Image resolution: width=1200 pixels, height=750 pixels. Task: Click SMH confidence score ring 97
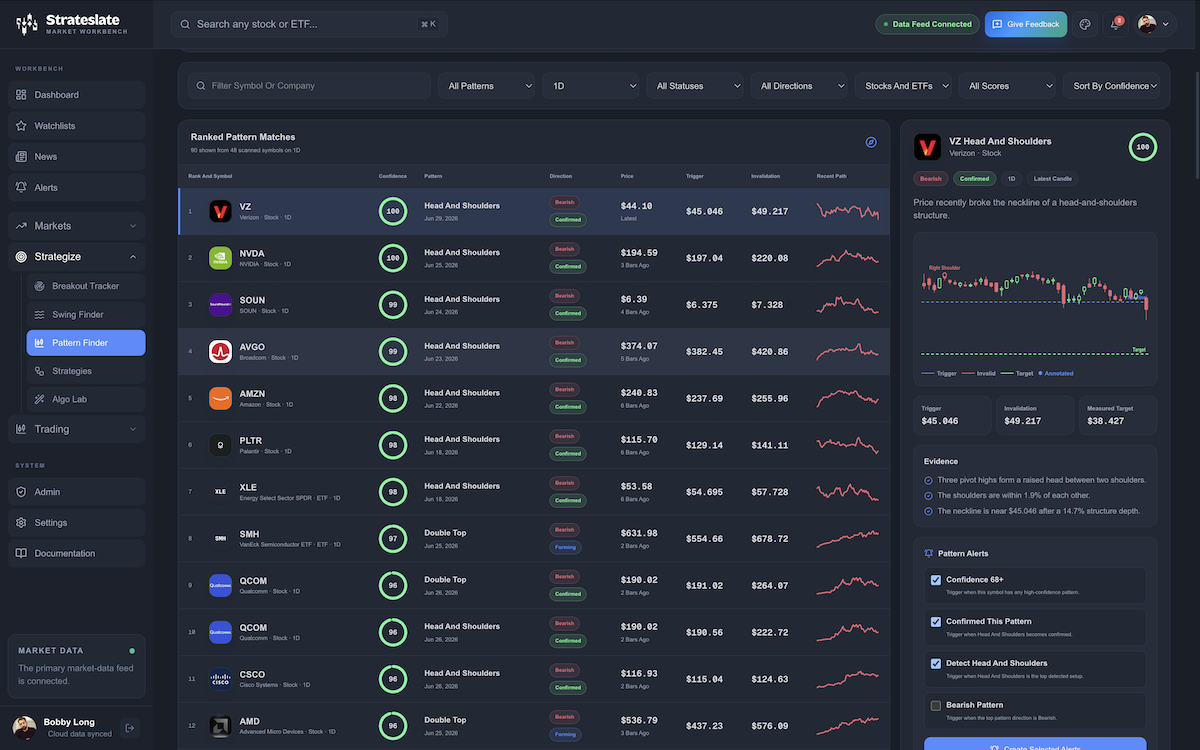(x=393, y=538)
